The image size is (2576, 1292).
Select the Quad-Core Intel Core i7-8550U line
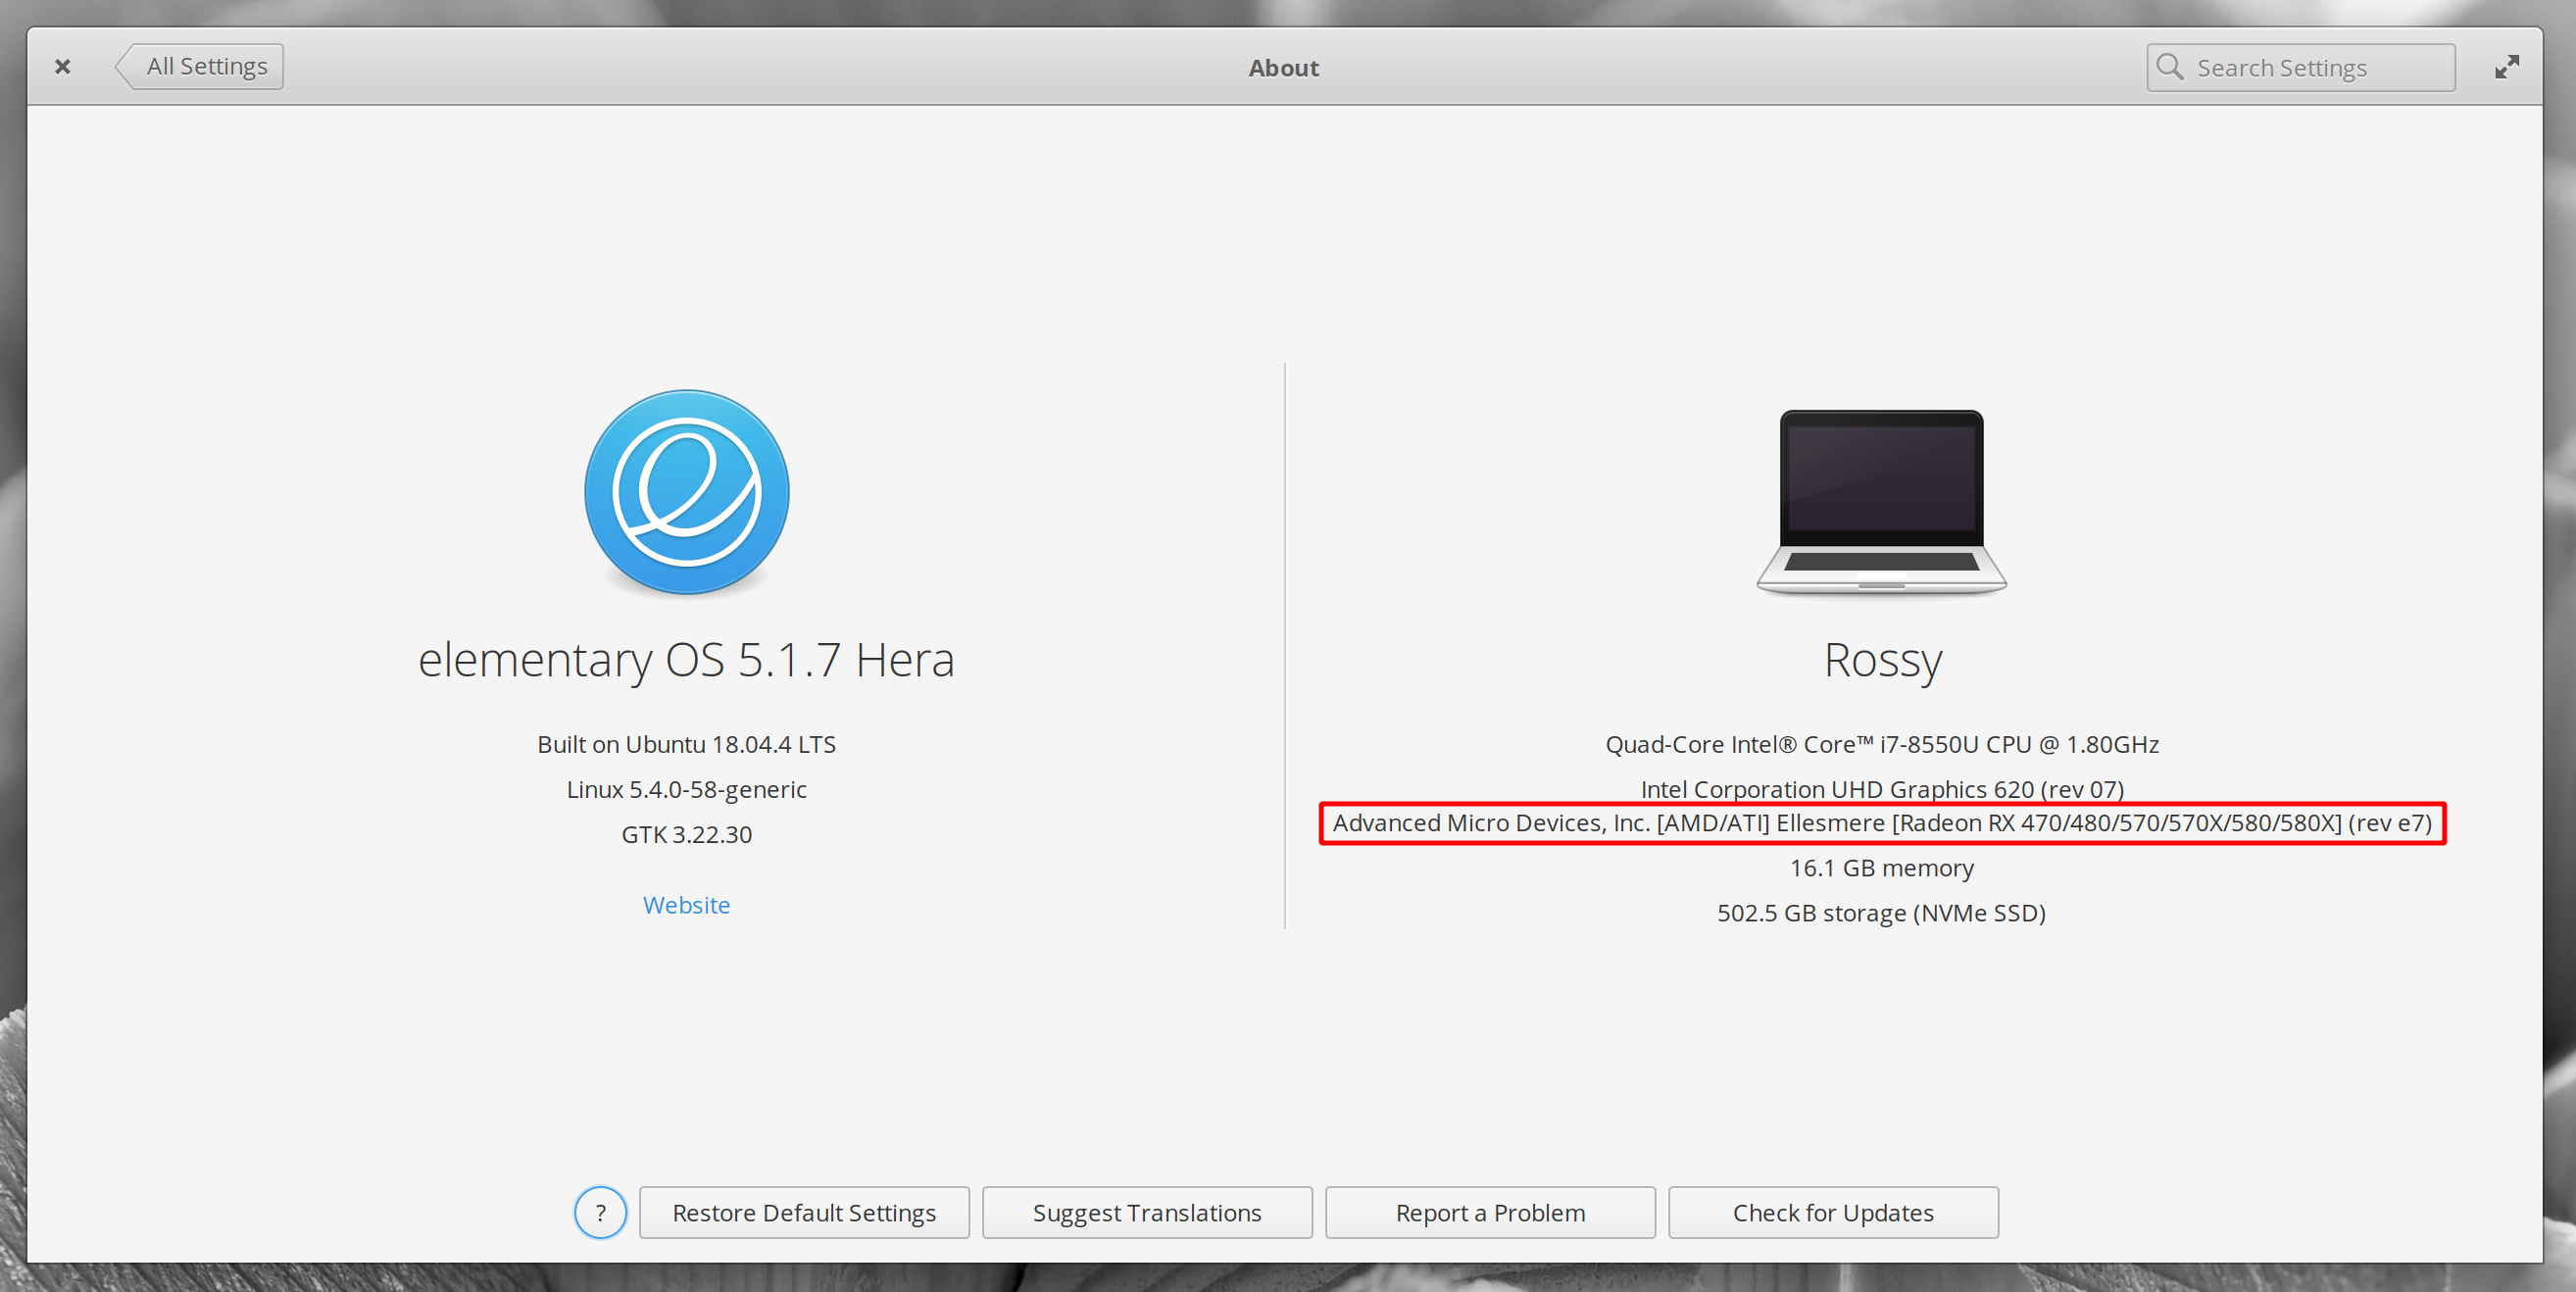pyautogui.click(x=1882, y=745)
